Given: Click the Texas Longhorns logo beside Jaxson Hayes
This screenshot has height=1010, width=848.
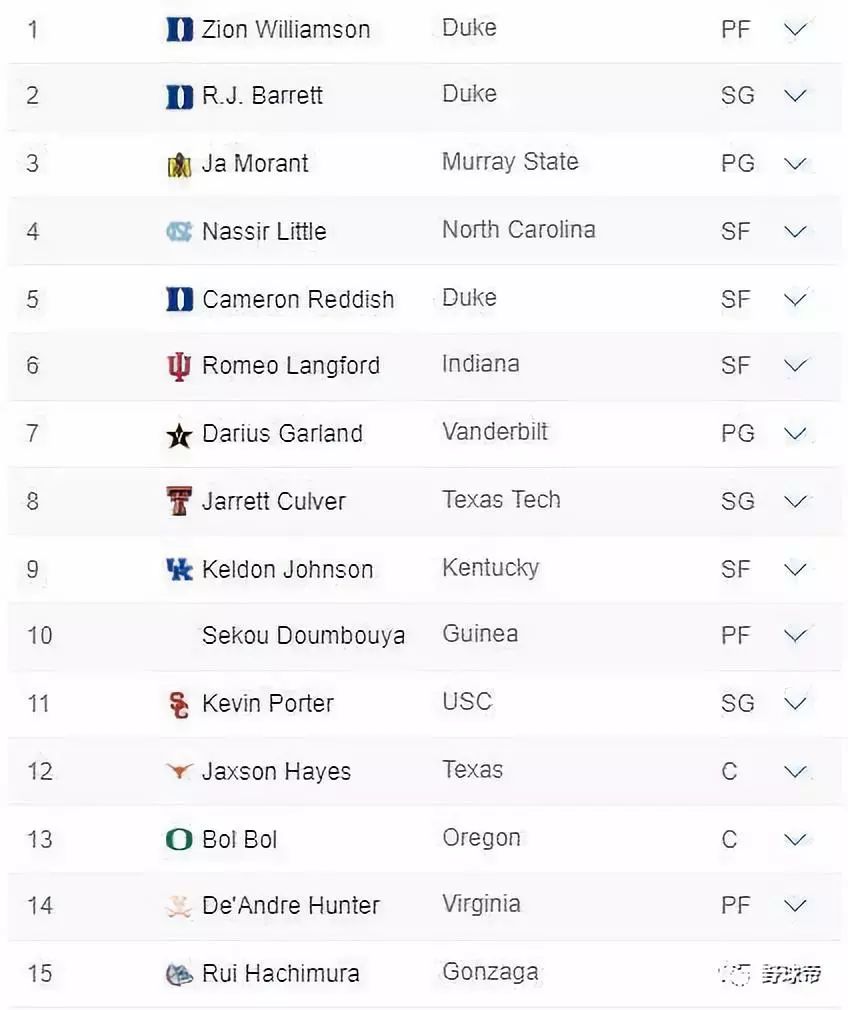Looking at the screenshot, I should [179, 772].
